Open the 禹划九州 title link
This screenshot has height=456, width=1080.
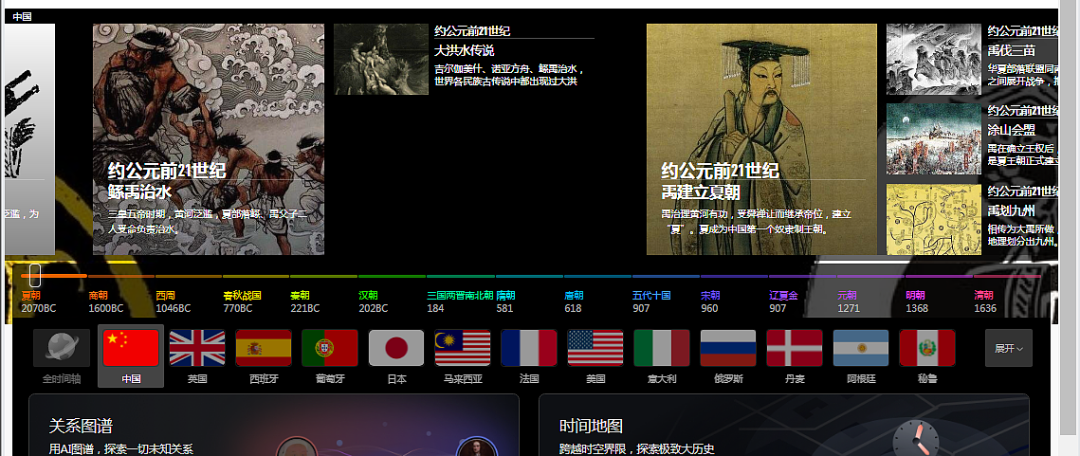click(1012, 210)
